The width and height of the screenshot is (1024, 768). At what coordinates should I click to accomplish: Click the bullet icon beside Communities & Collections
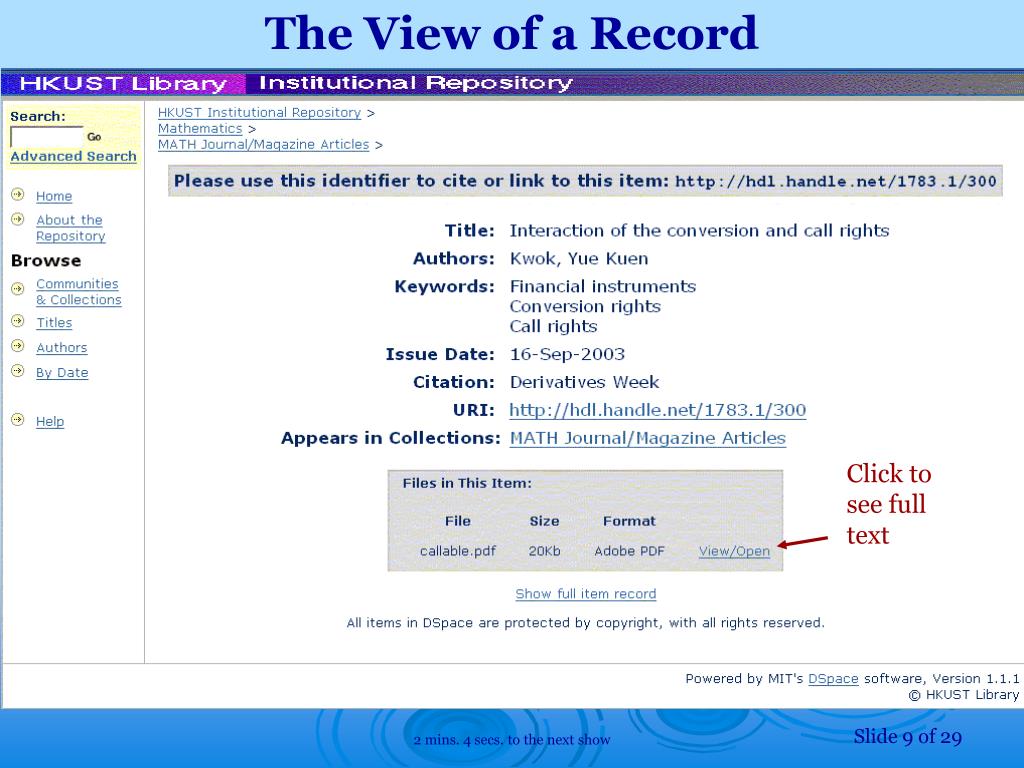18,288
